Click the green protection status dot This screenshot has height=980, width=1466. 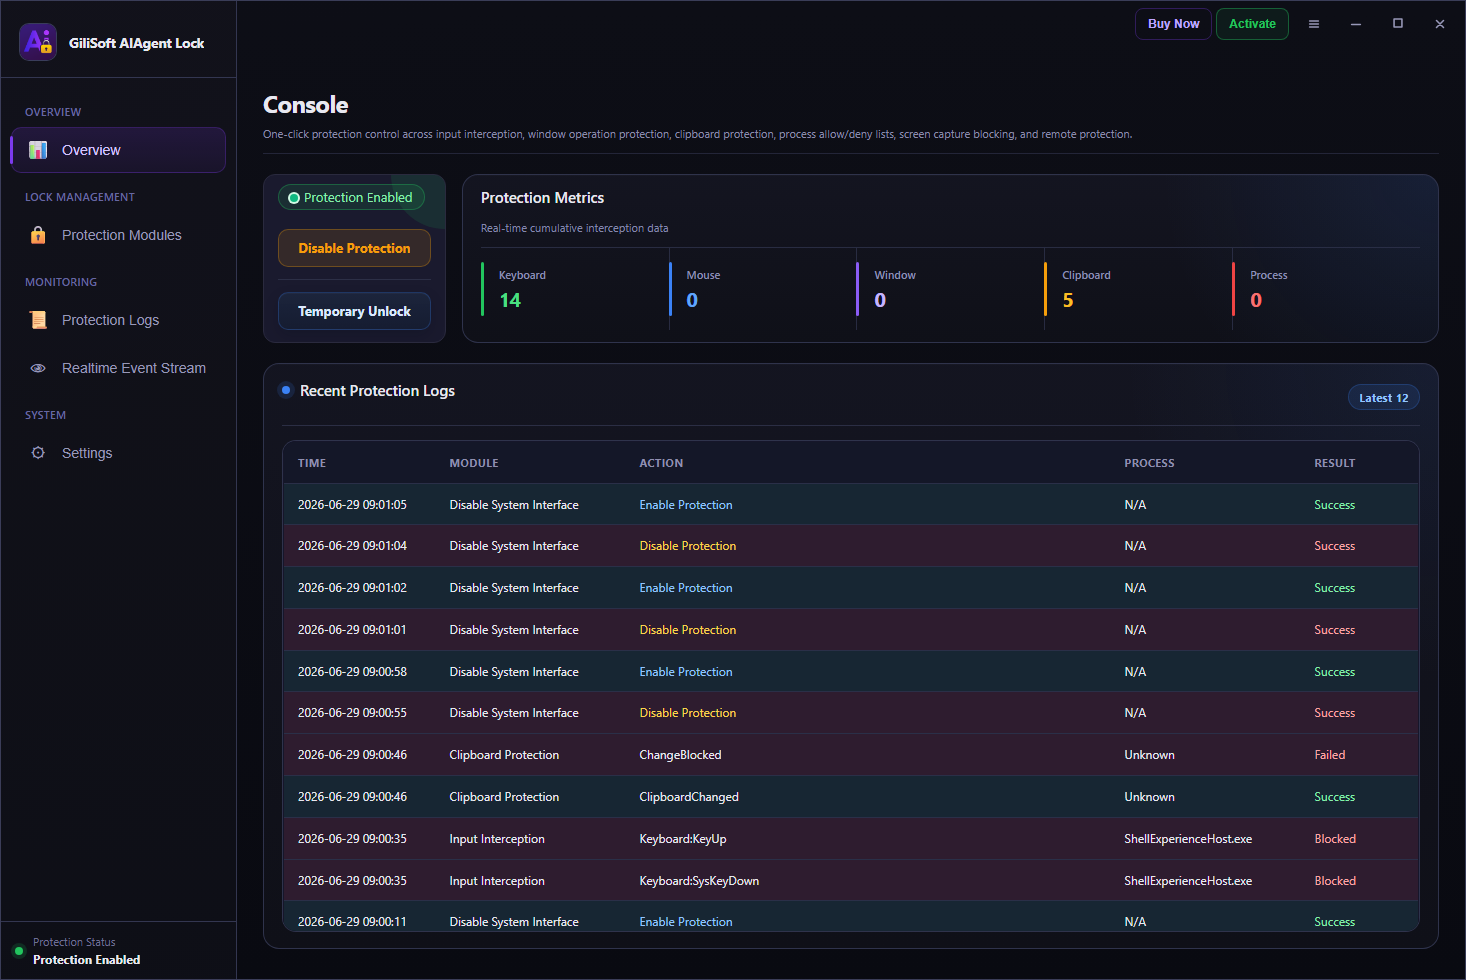(x=18, y=951)
